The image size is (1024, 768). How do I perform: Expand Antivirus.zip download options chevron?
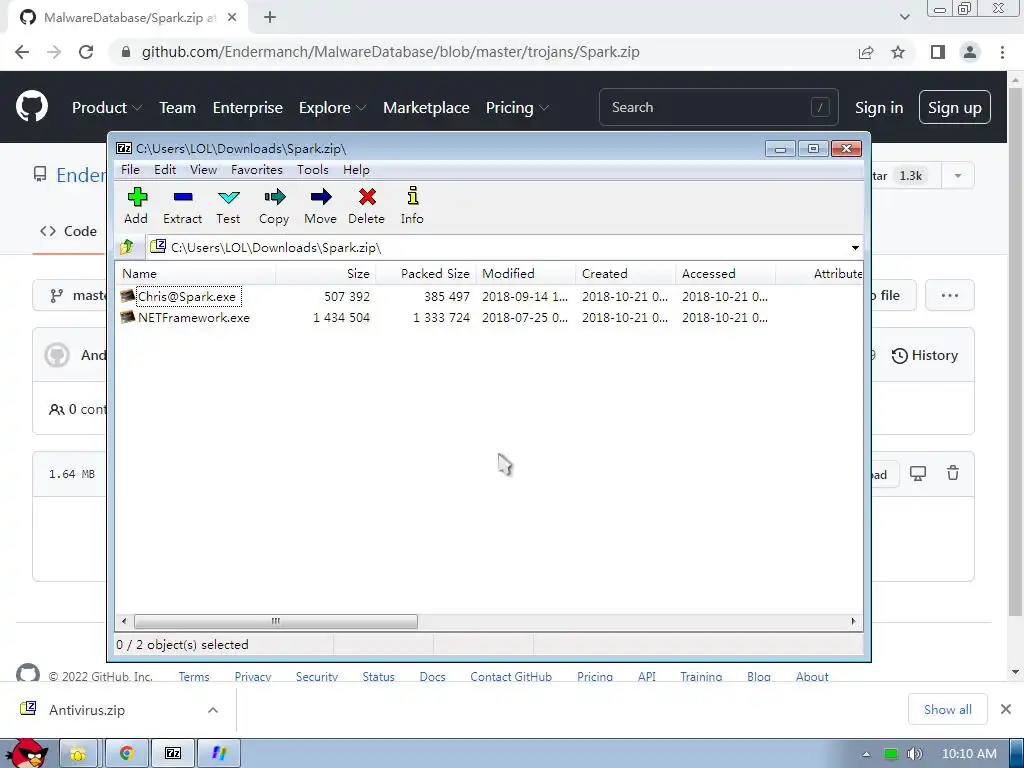[x=213, y=710]
